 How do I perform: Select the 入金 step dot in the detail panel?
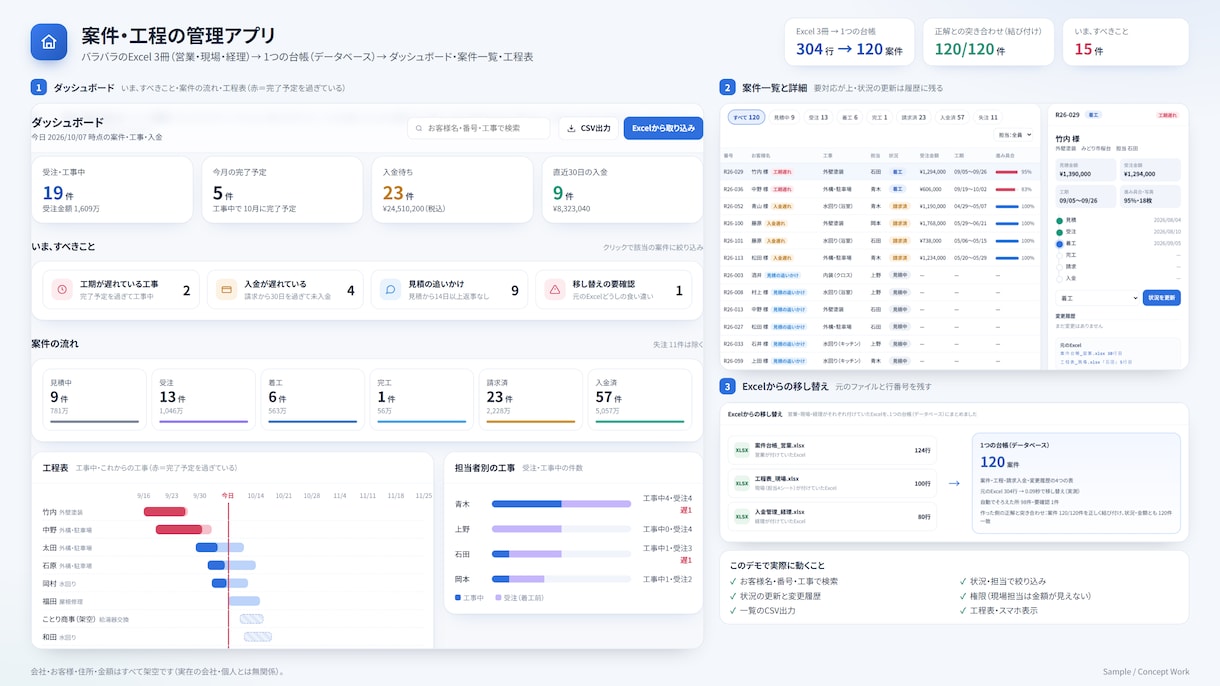(1059, 279)
